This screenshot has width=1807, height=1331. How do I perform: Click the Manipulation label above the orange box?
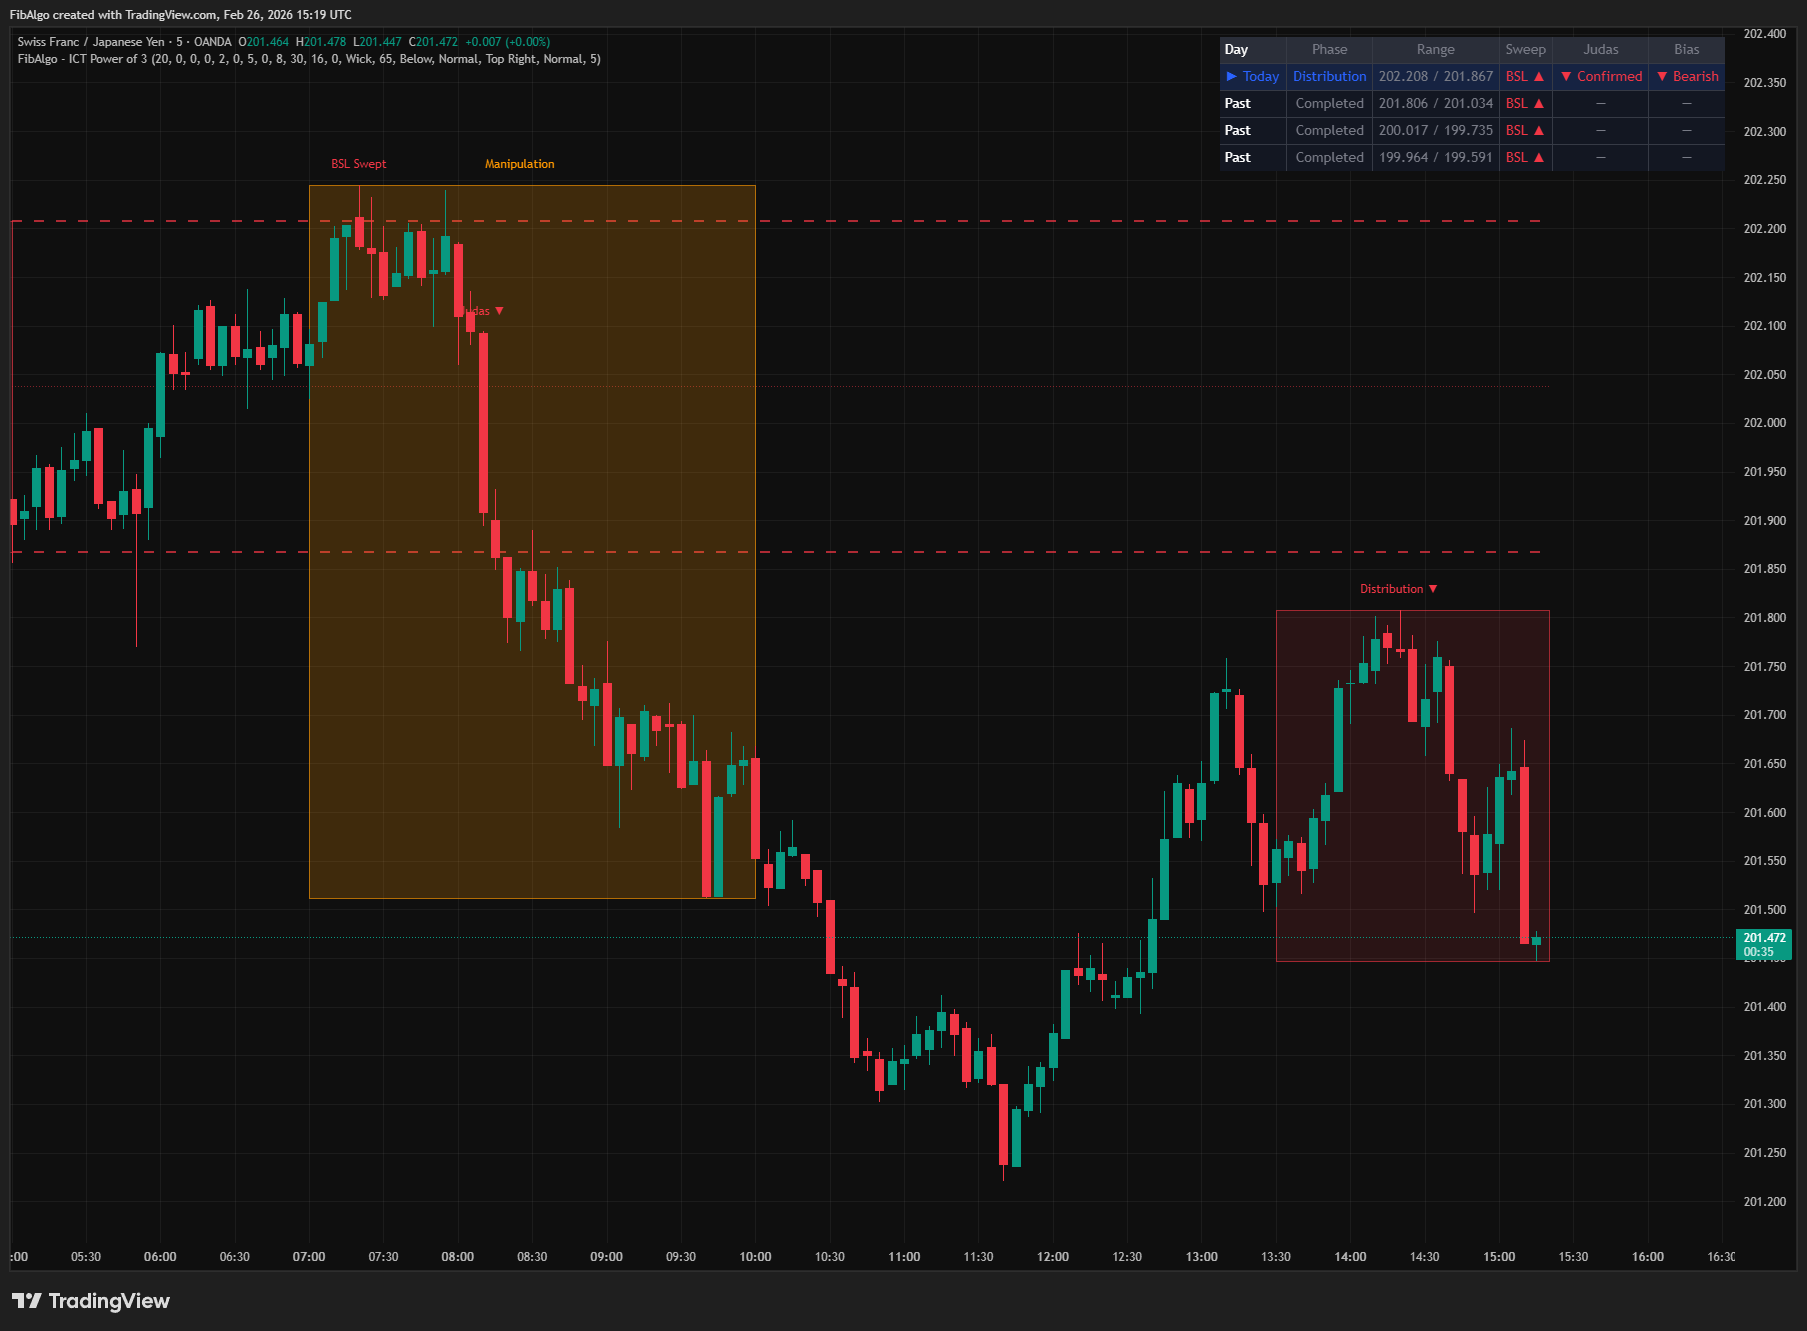[520, 163]
